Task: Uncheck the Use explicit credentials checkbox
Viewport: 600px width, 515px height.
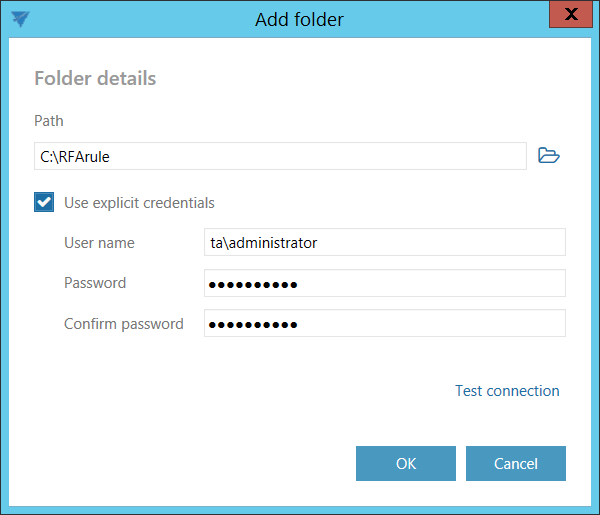Action: pos(44,203)
